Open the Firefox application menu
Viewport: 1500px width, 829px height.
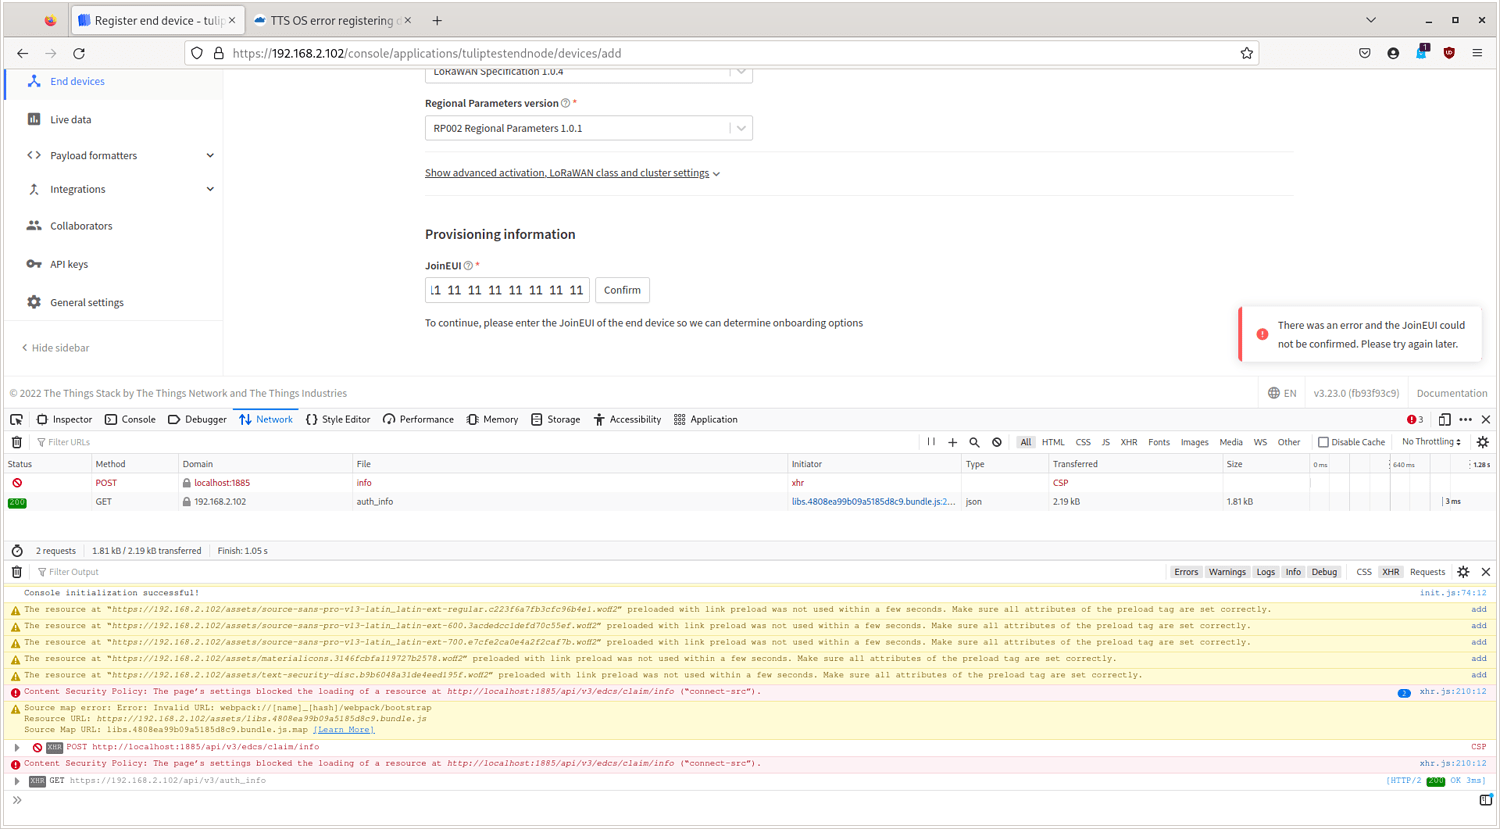pos(1477,53)
